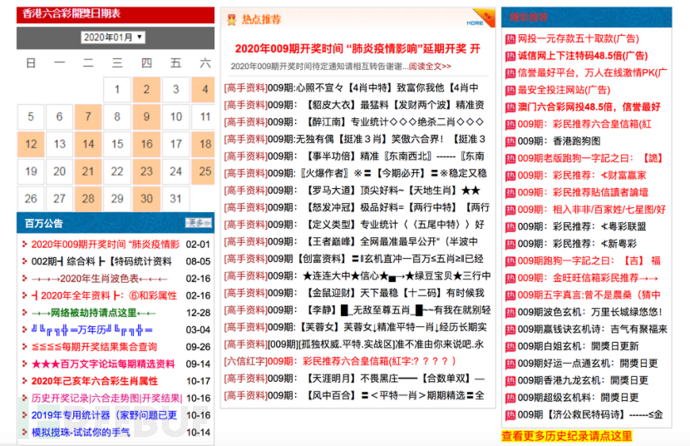
Task: Open 009期香港九龙玄机 link
Action: [583, 380]
